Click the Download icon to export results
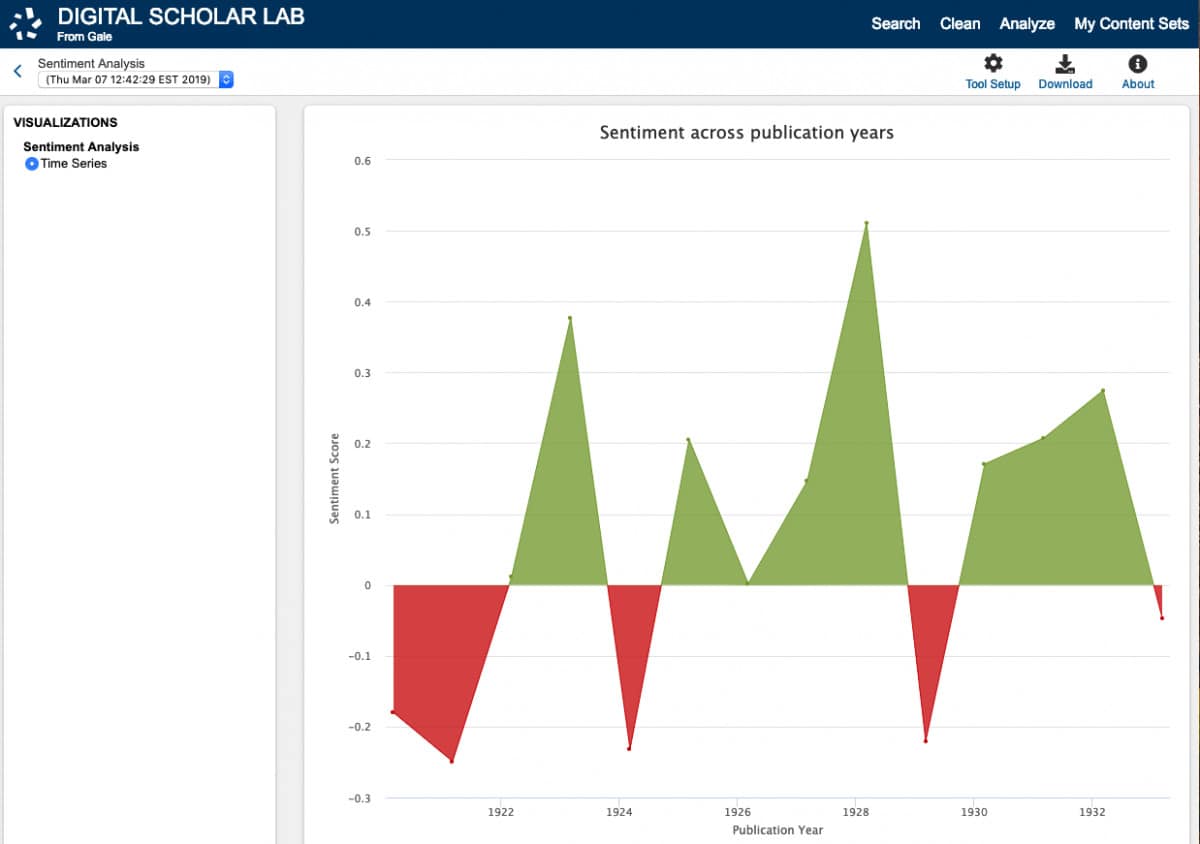This screenshot has height=844, width=1200. click(1065, 62)
